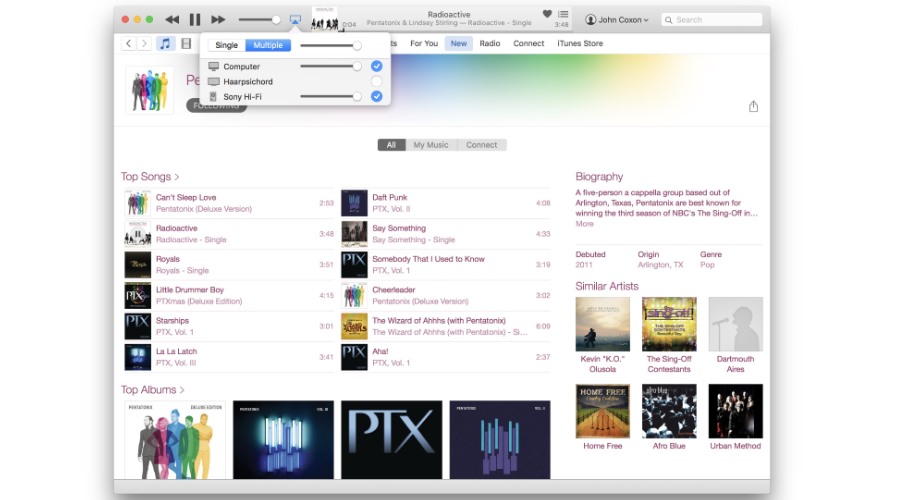This screenshot has width=900, height=500.
Task: Click the Pentatonix artist profile picture
Action: tap(149, 90)
